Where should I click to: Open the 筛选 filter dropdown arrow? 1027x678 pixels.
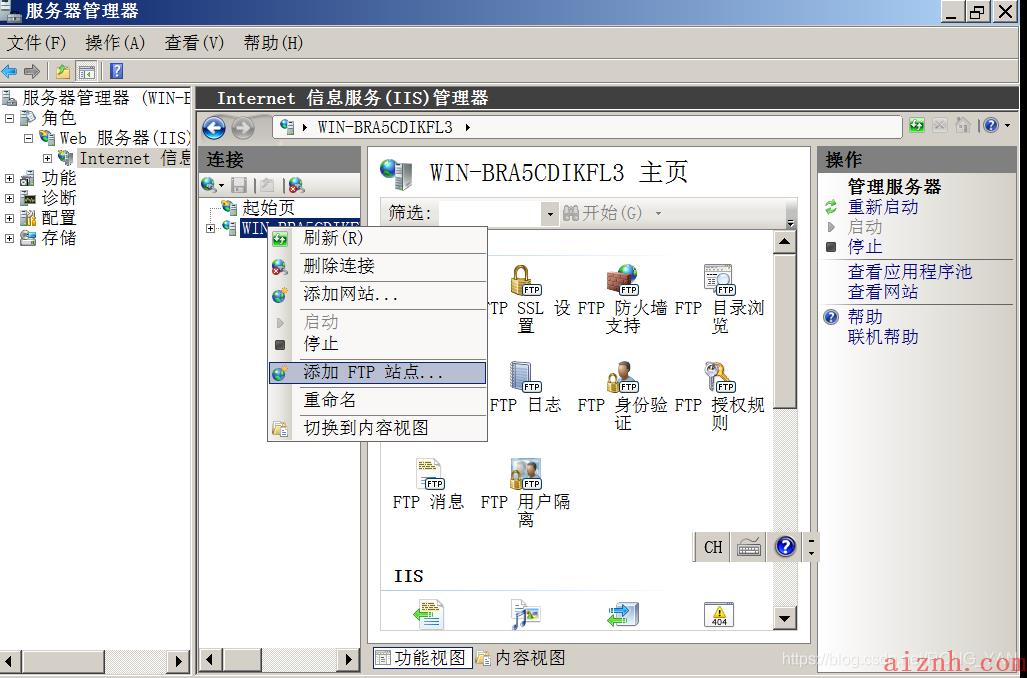coord(550,214)
